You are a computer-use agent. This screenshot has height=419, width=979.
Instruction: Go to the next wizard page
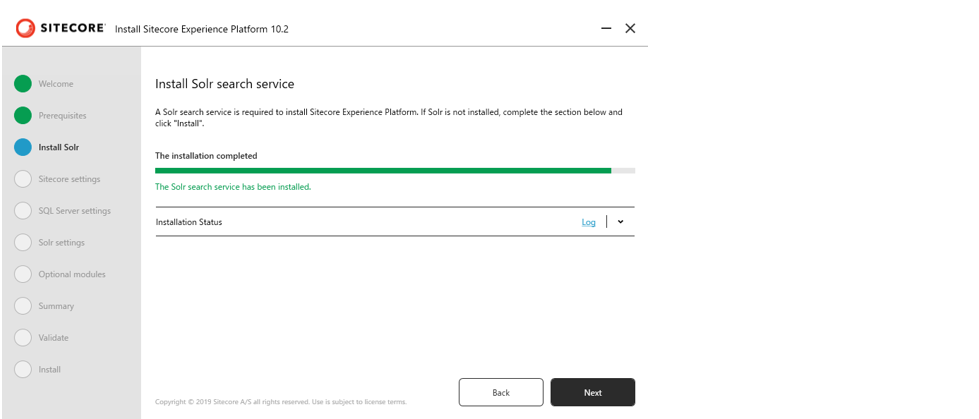point(593,392)
